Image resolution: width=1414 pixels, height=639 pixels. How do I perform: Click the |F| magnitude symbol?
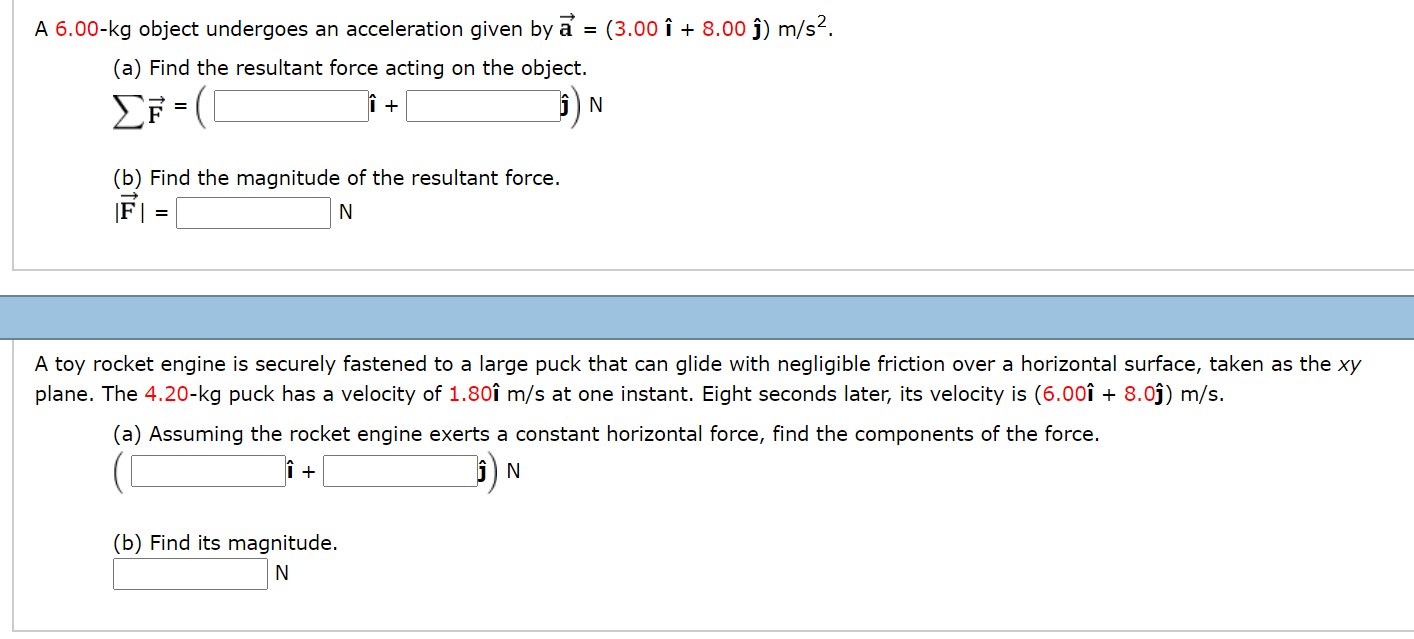click(x=128, y=210)
